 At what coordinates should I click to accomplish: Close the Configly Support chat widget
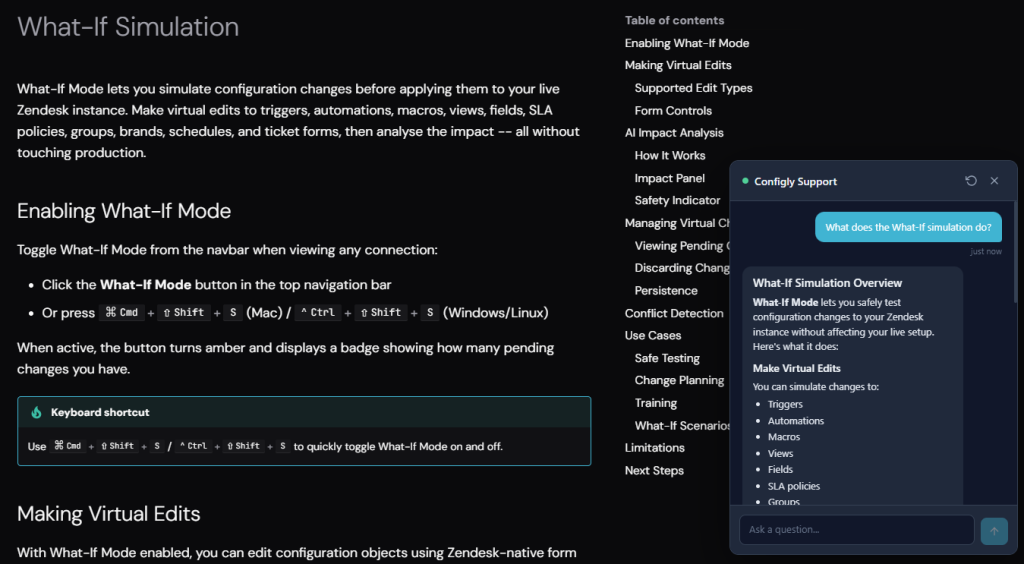click(994, 181)
